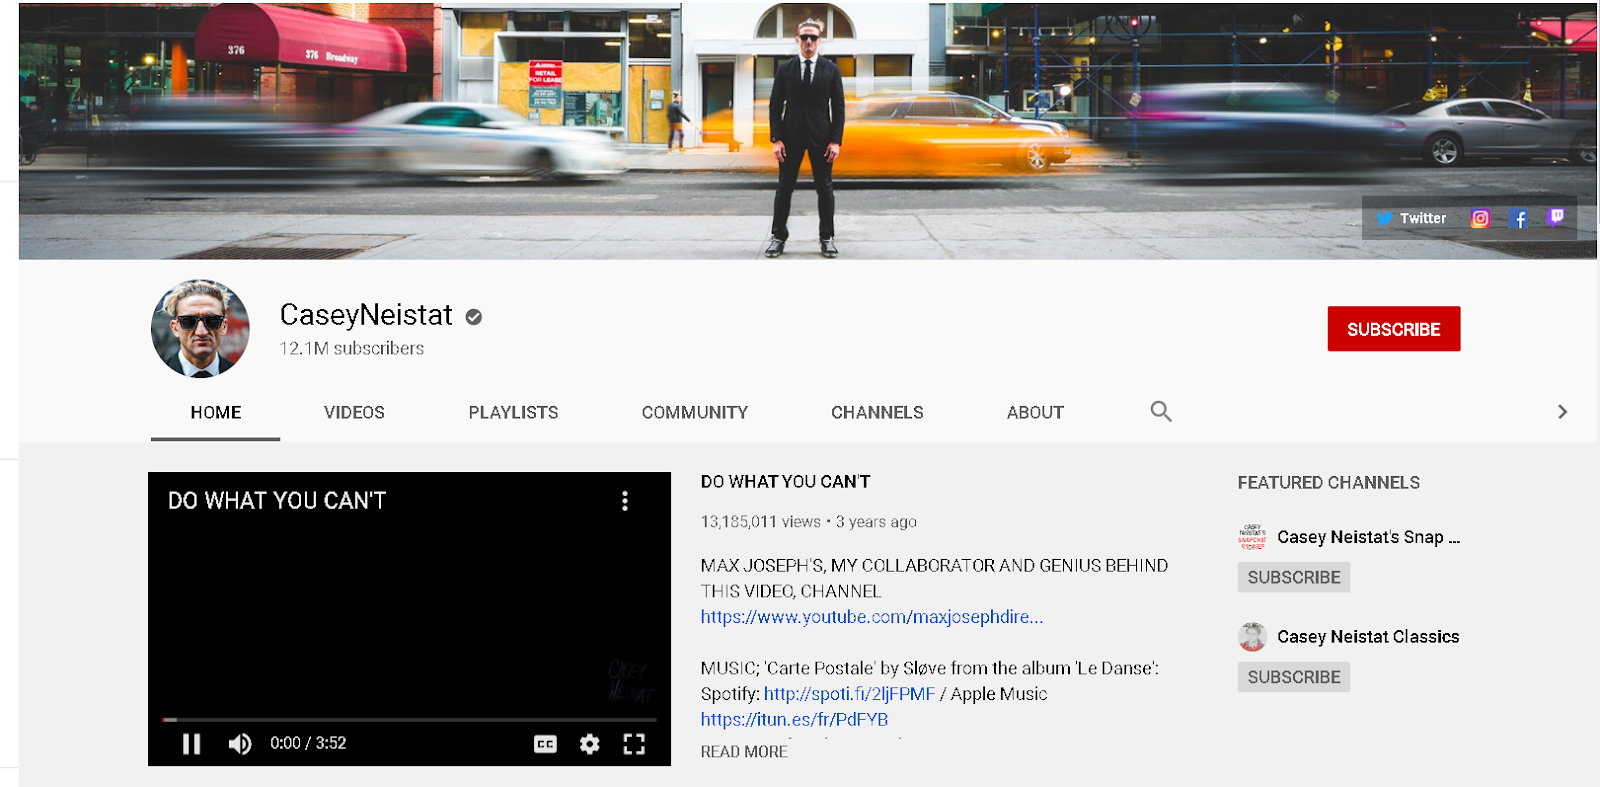
Task: Open the Twitter link in the banner
Action: coord(1410,218)
